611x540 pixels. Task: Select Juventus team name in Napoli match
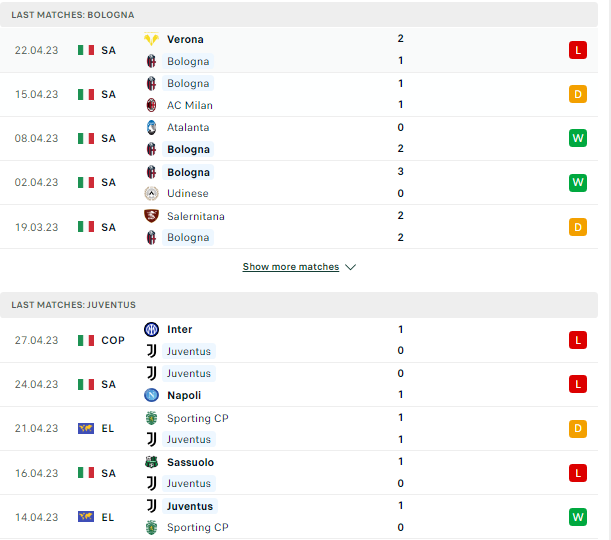point(189,373)
